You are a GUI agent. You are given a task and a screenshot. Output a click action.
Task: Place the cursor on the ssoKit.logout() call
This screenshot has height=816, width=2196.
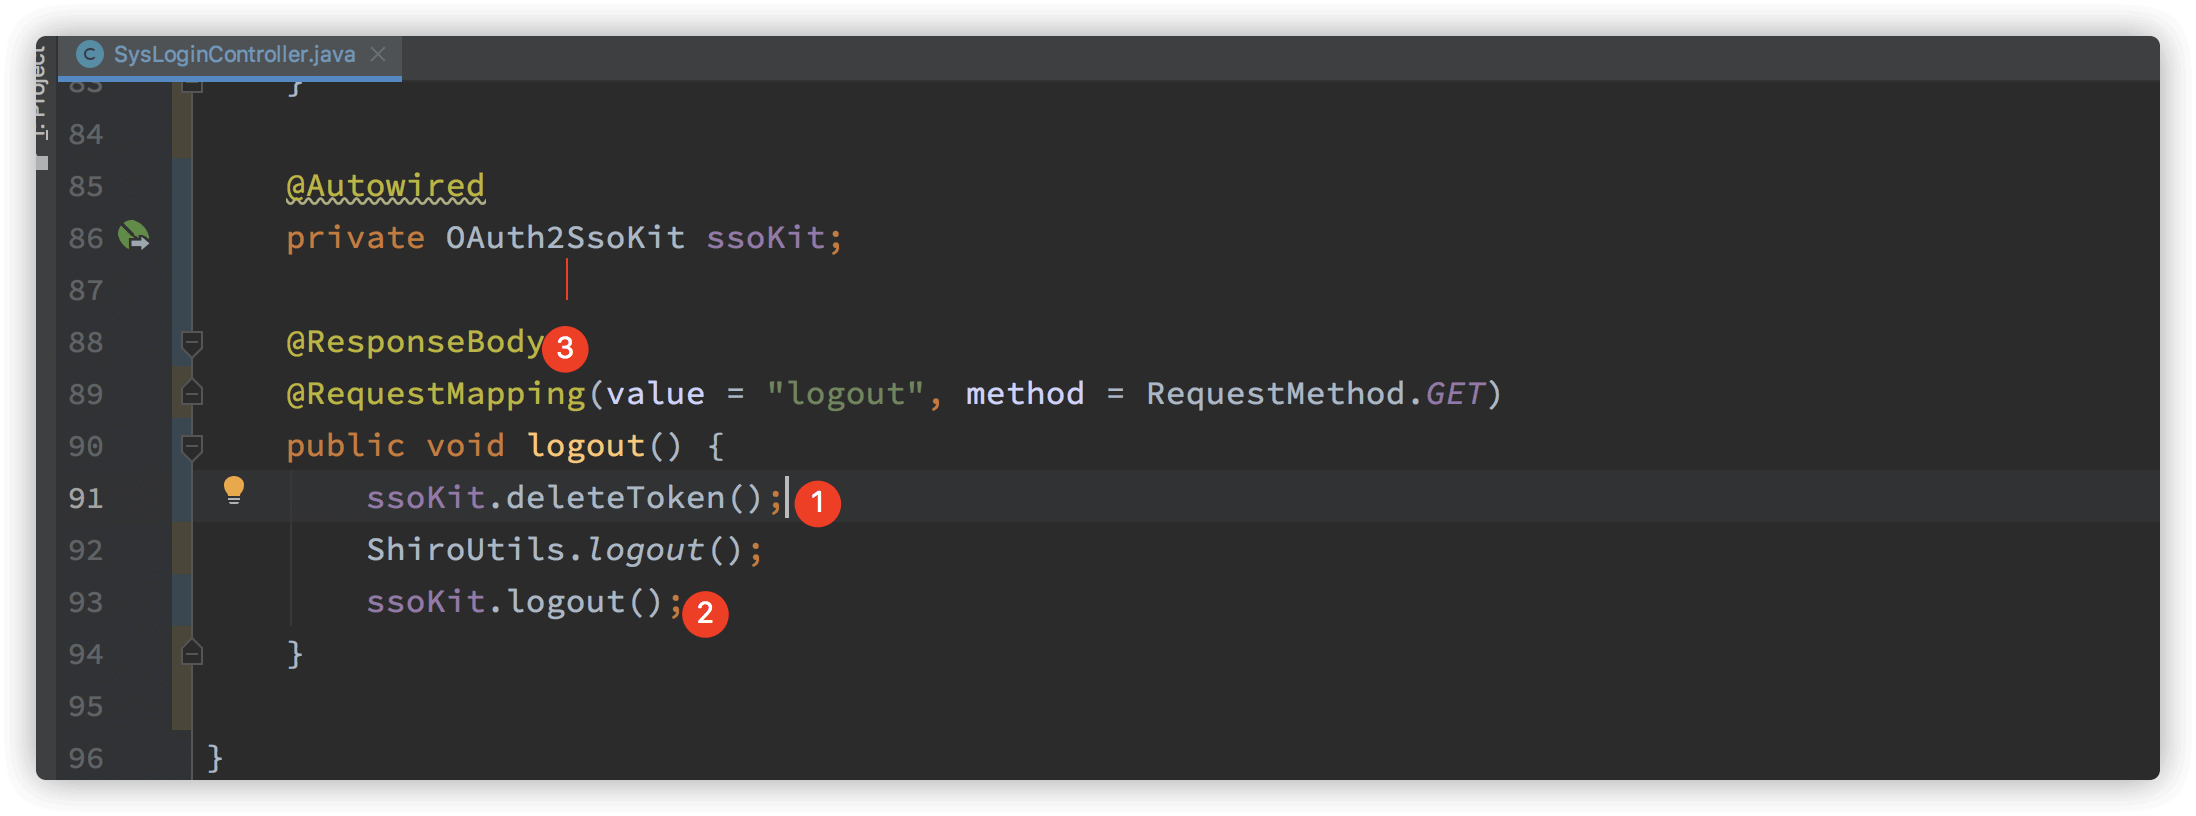[514, 602]
